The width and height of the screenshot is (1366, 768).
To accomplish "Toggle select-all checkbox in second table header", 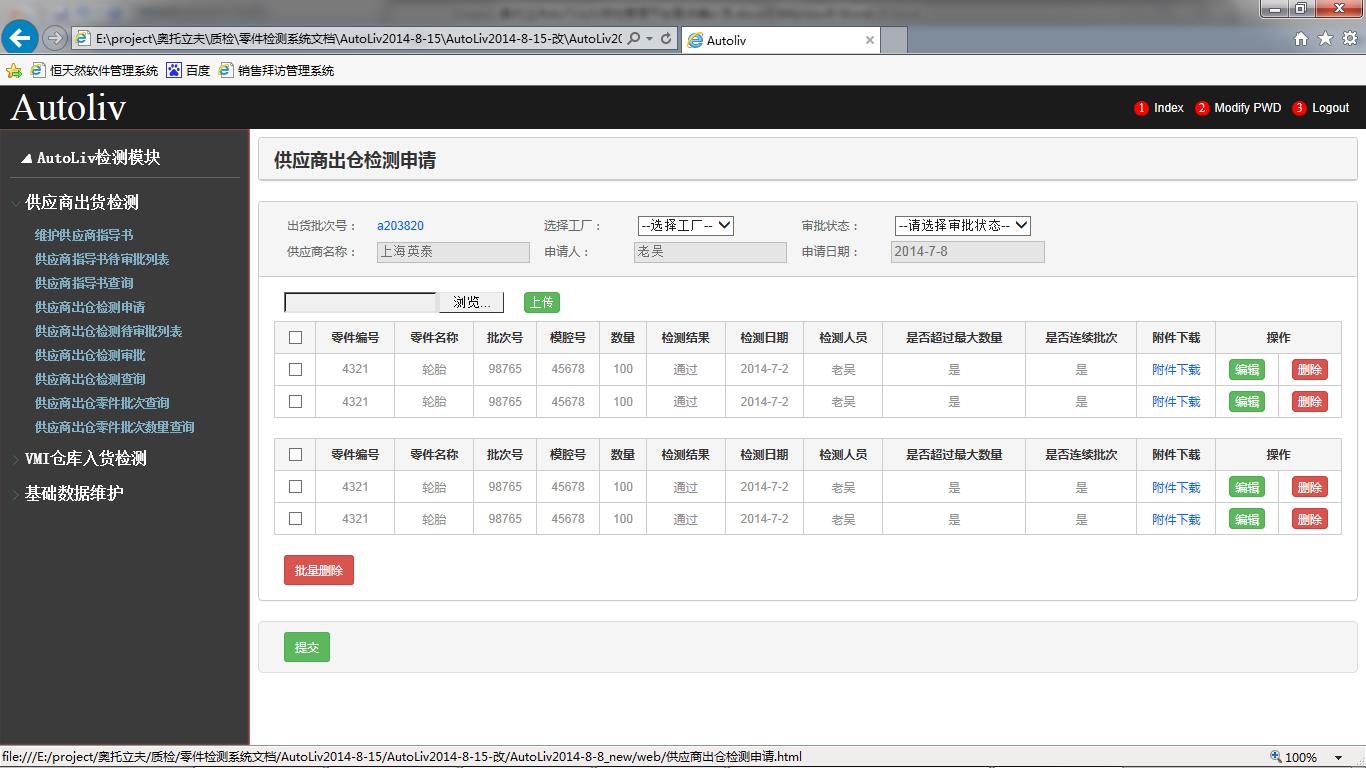I will (x=295, y=454).
